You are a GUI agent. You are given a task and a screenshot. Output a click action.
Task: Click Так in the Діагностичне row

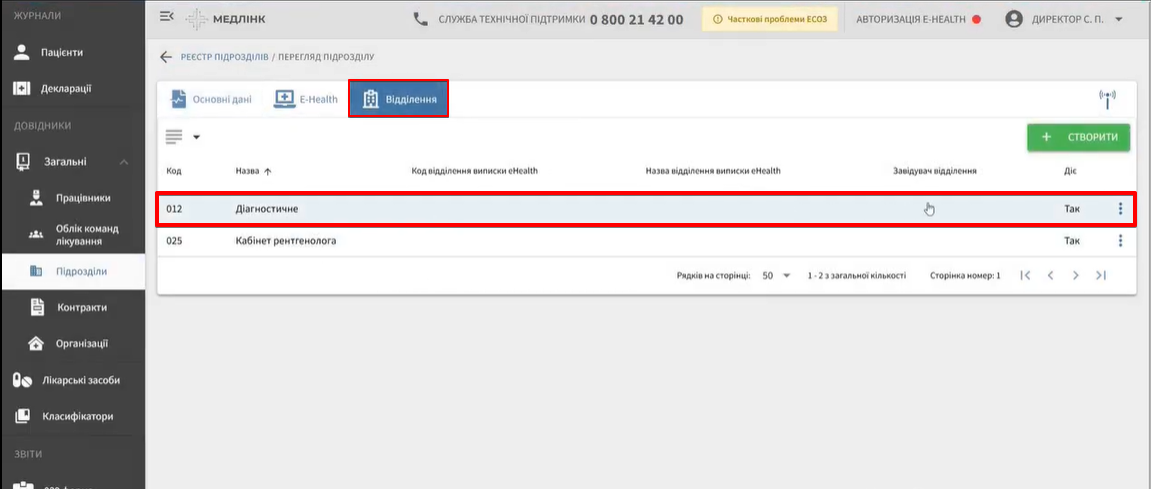click(1072, 209)
